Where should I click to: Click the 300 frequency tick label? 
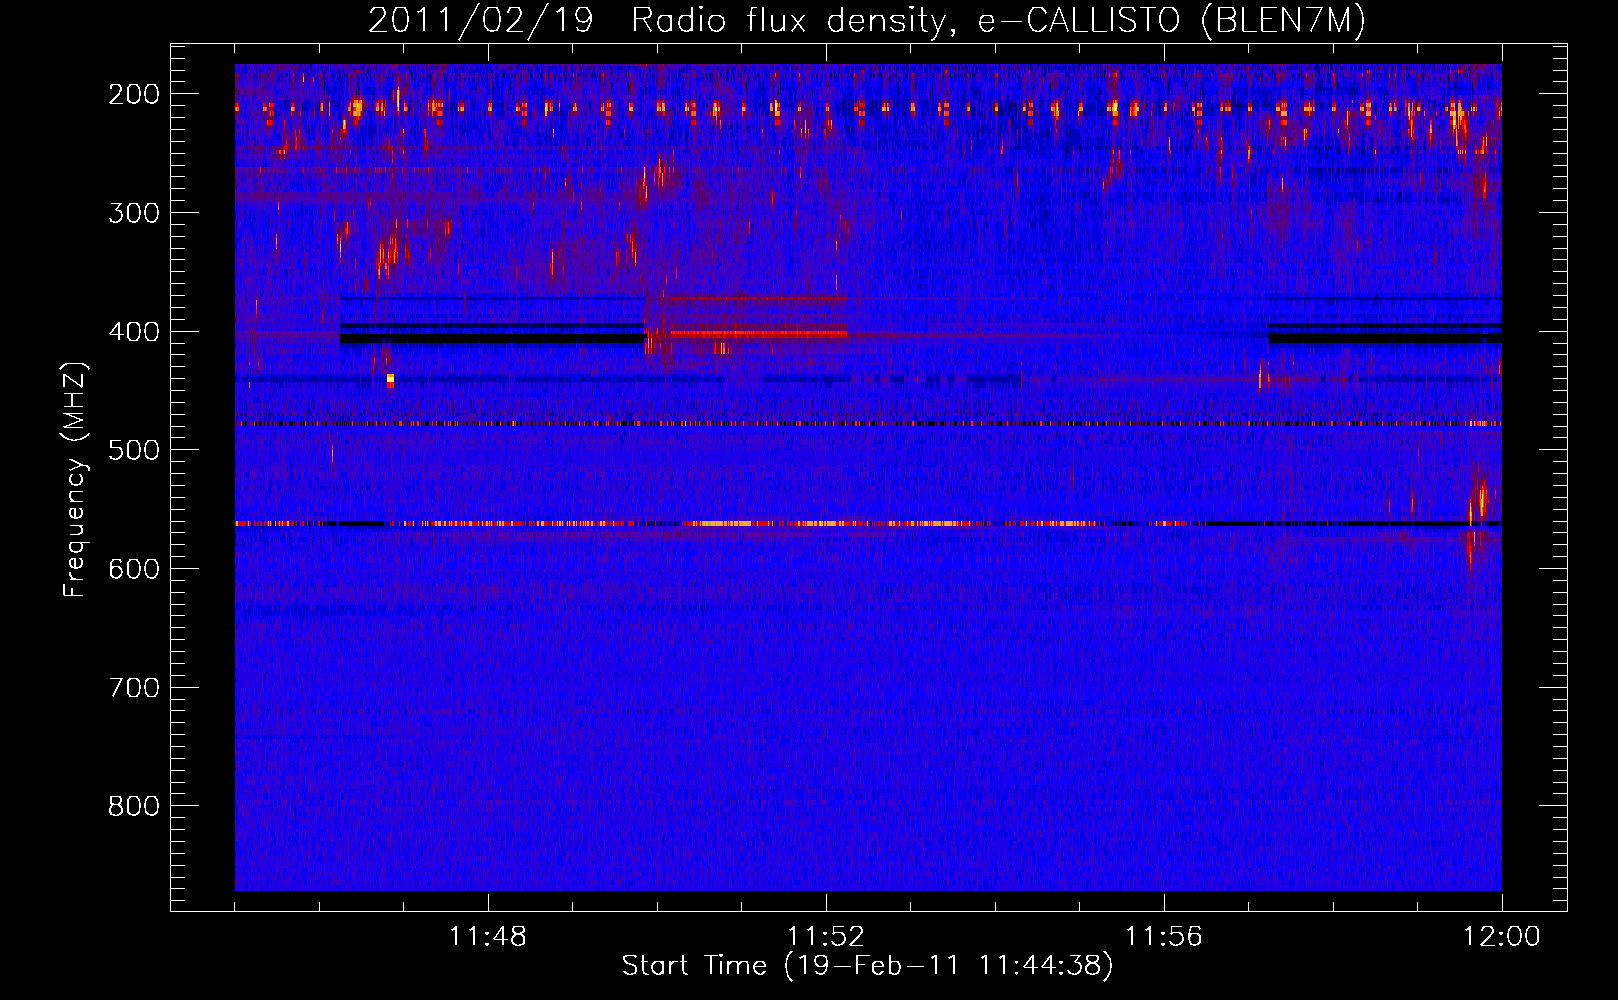(133, 213)
